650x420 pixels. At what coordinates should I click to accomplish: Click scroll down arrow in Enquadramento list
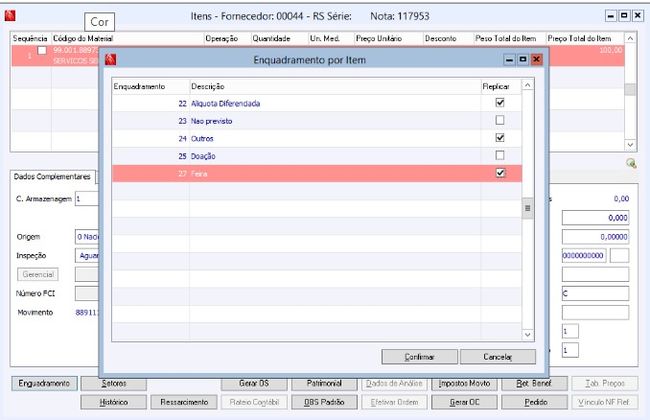pos(527,334)
